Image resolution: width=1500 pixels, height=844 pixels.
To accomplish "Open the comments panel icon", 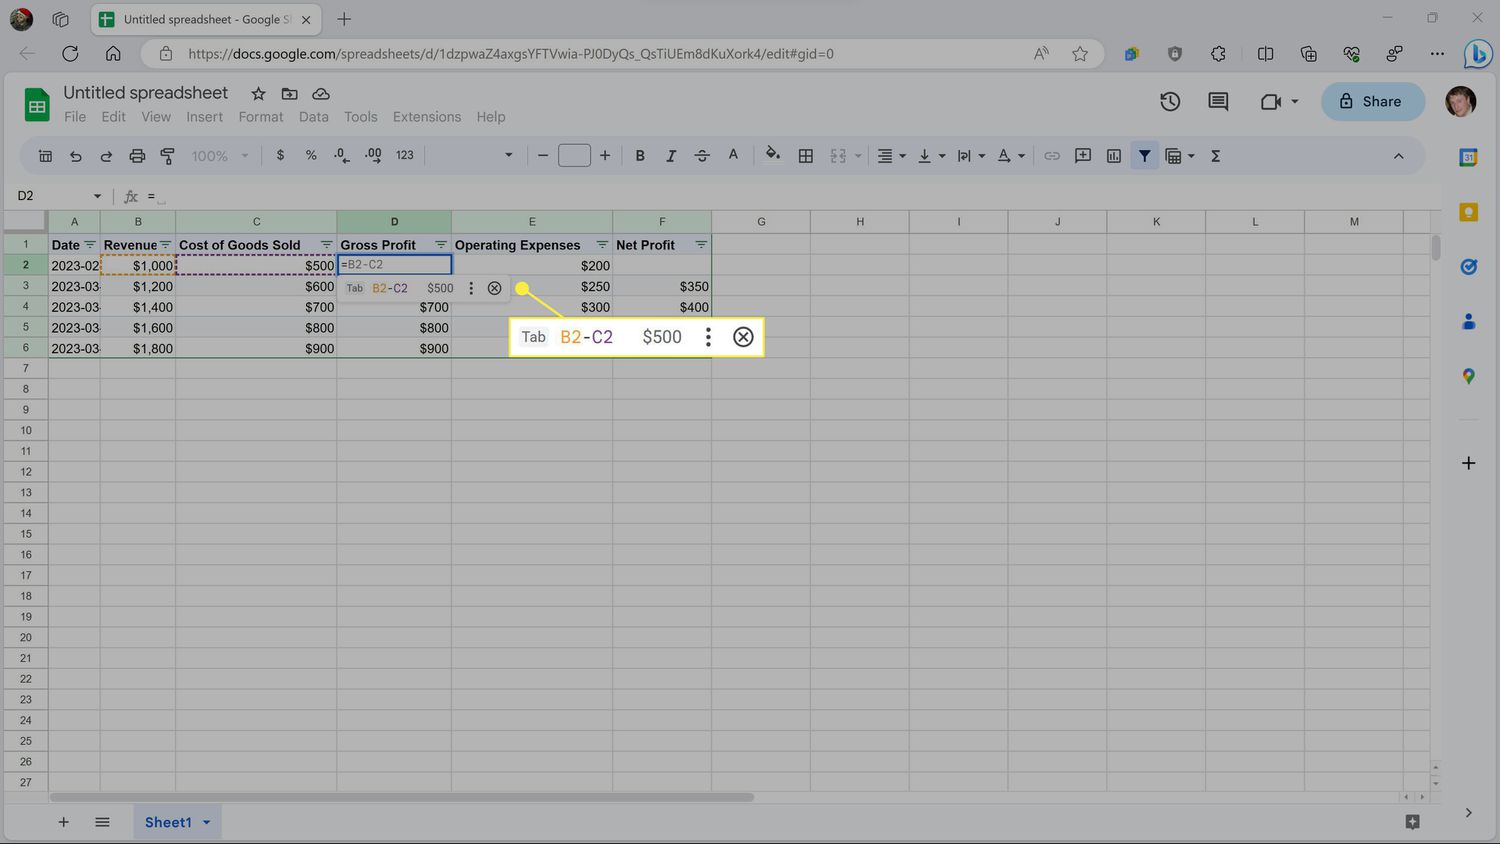I will click(1218, 101).
